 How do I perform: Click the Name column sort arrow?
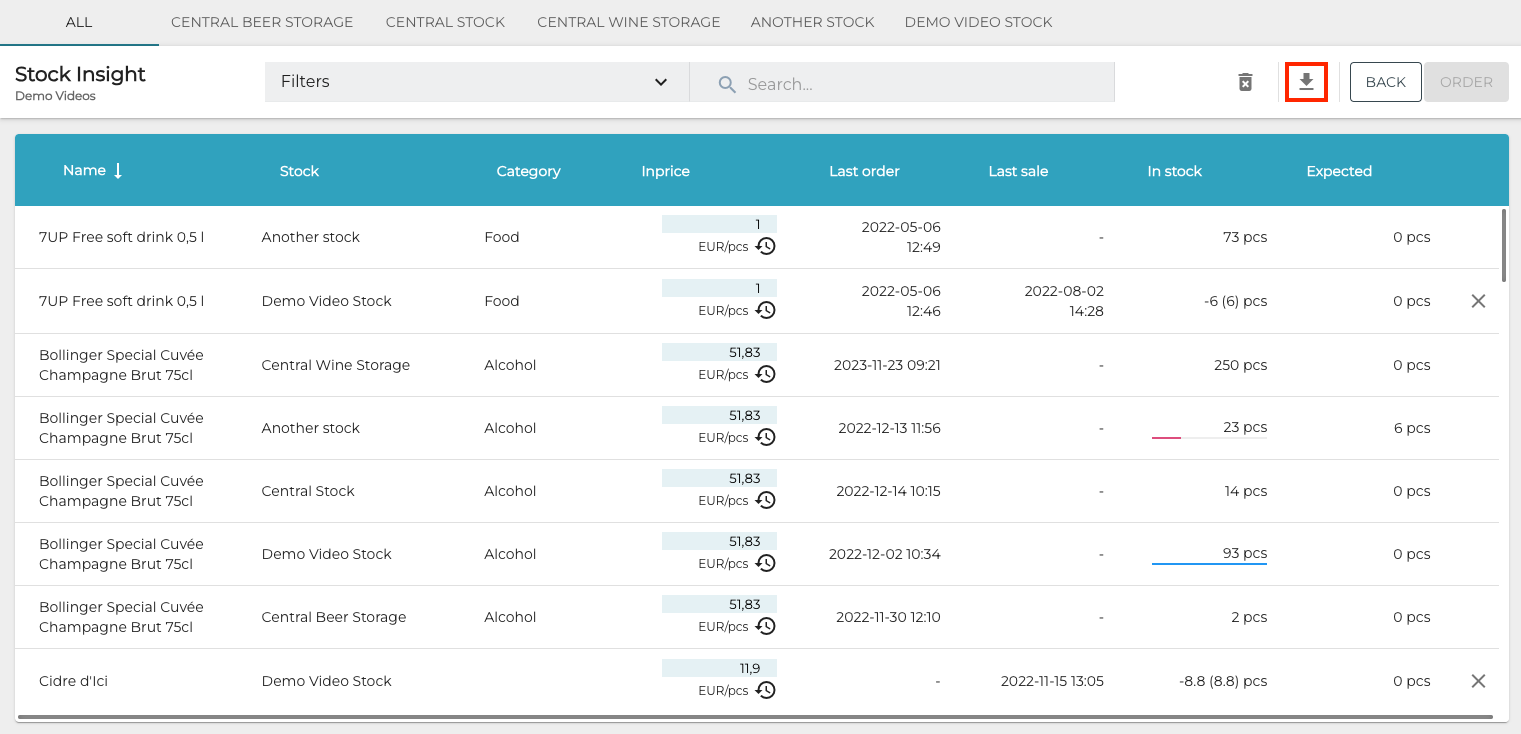tap(118, 171)
